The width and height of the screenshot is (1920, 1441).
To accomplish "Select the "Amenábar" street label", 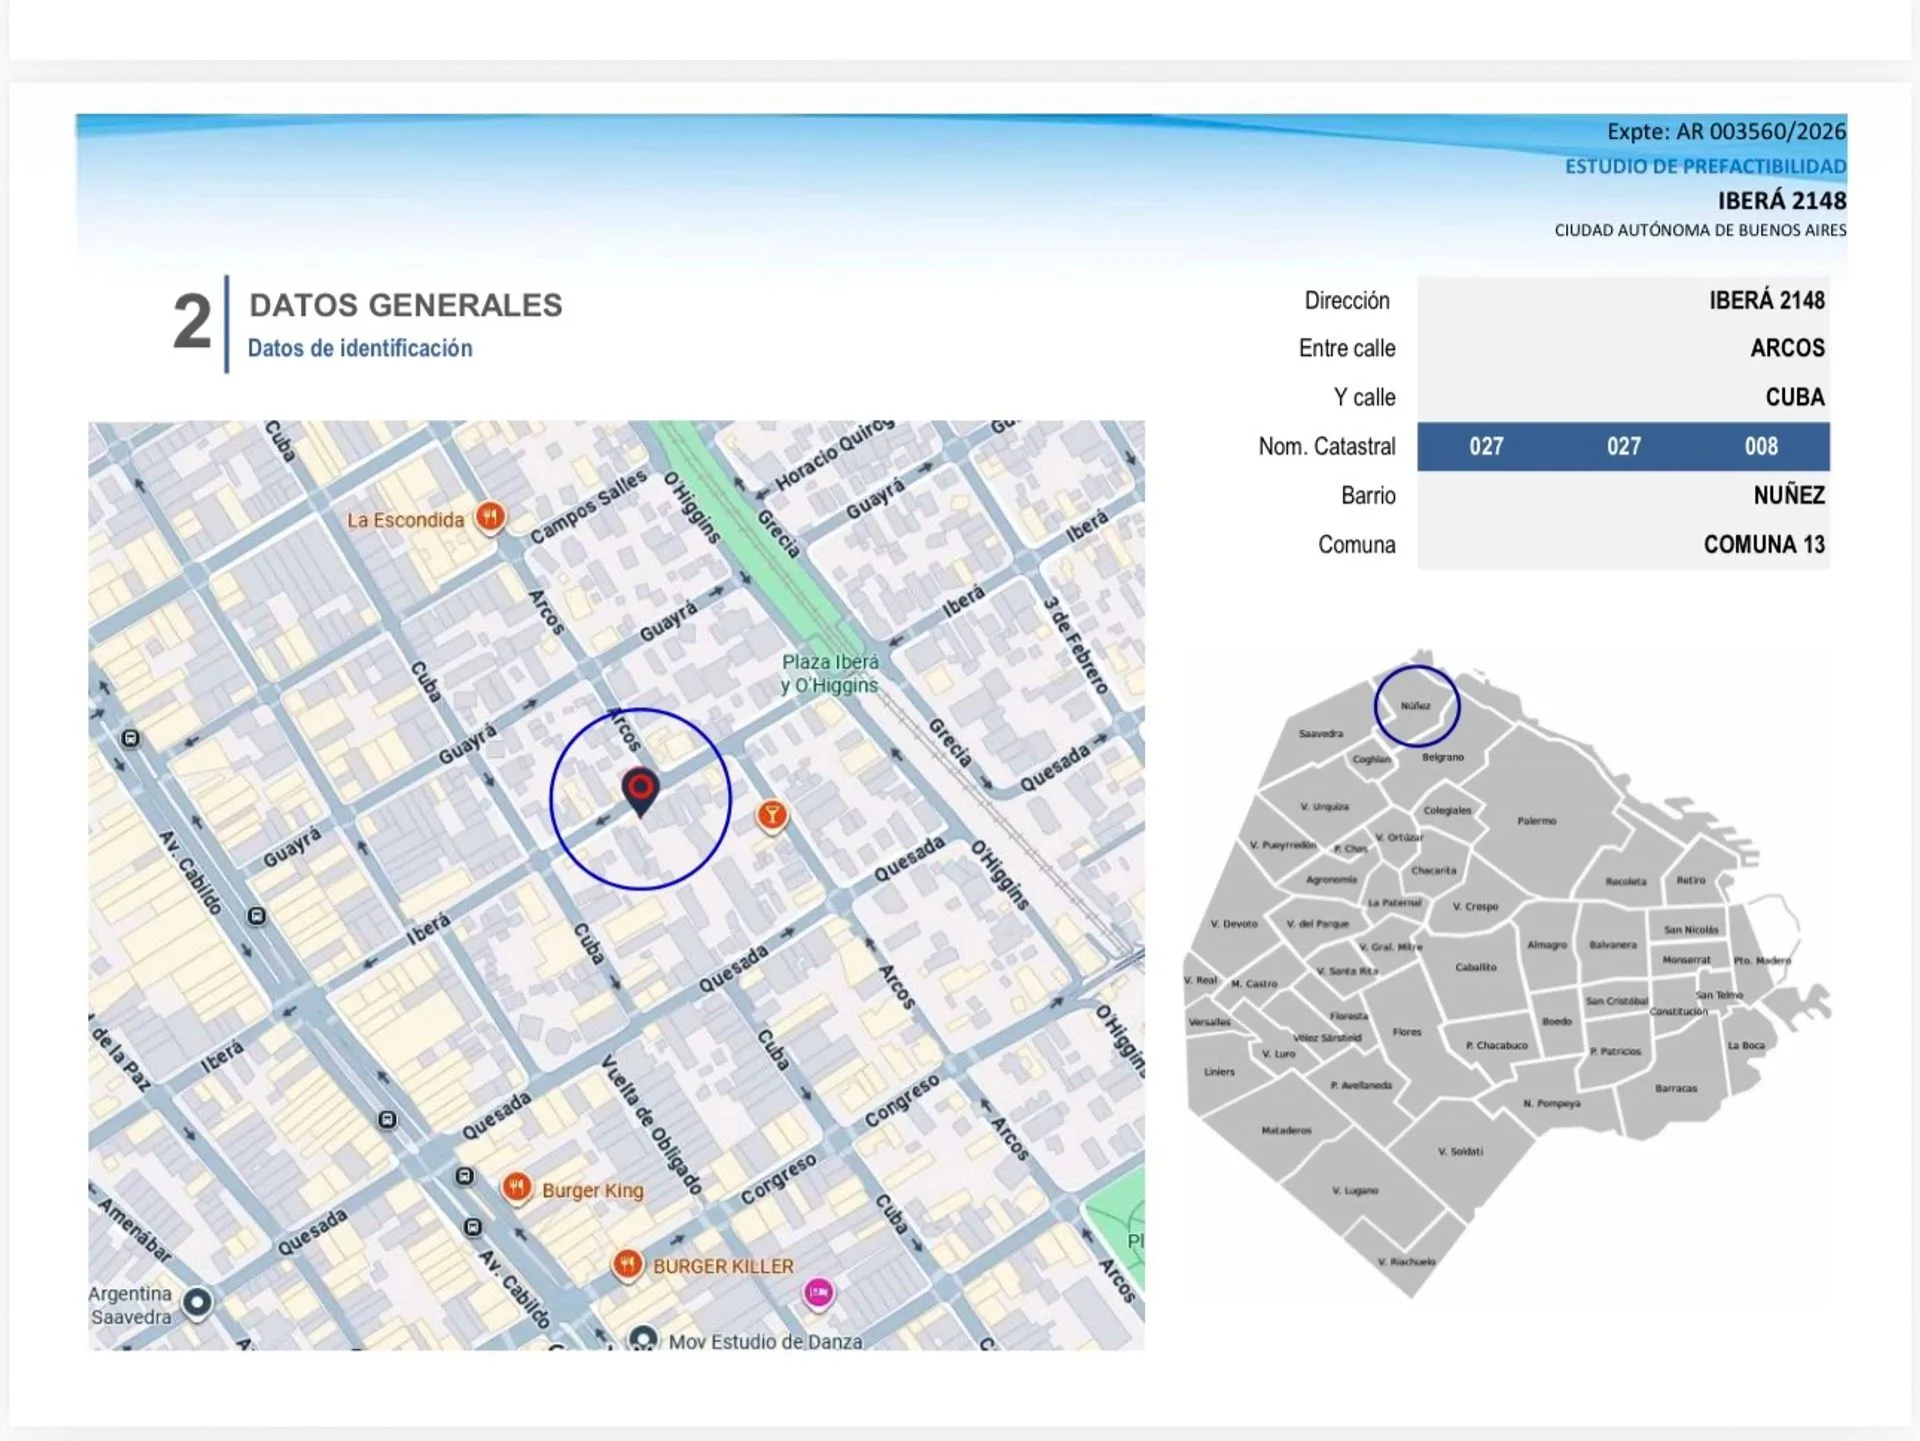I will pos(135,1229).
